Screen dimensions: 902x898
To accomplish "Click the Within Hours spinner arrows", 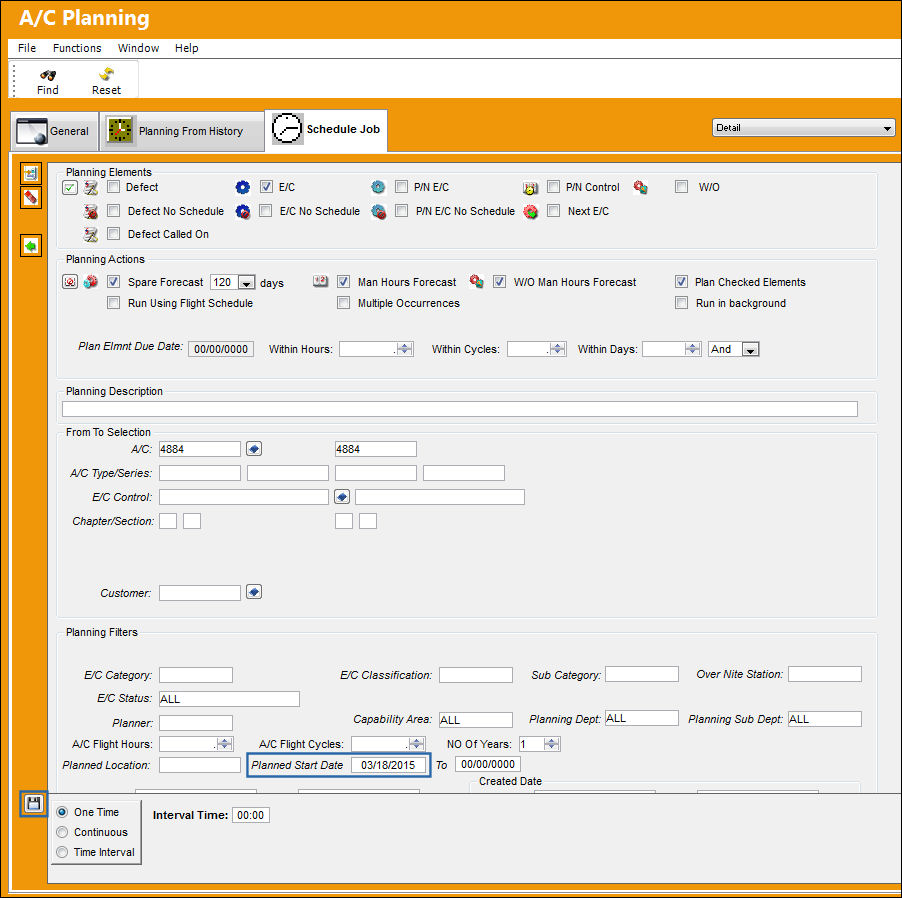I will point(404,349).
